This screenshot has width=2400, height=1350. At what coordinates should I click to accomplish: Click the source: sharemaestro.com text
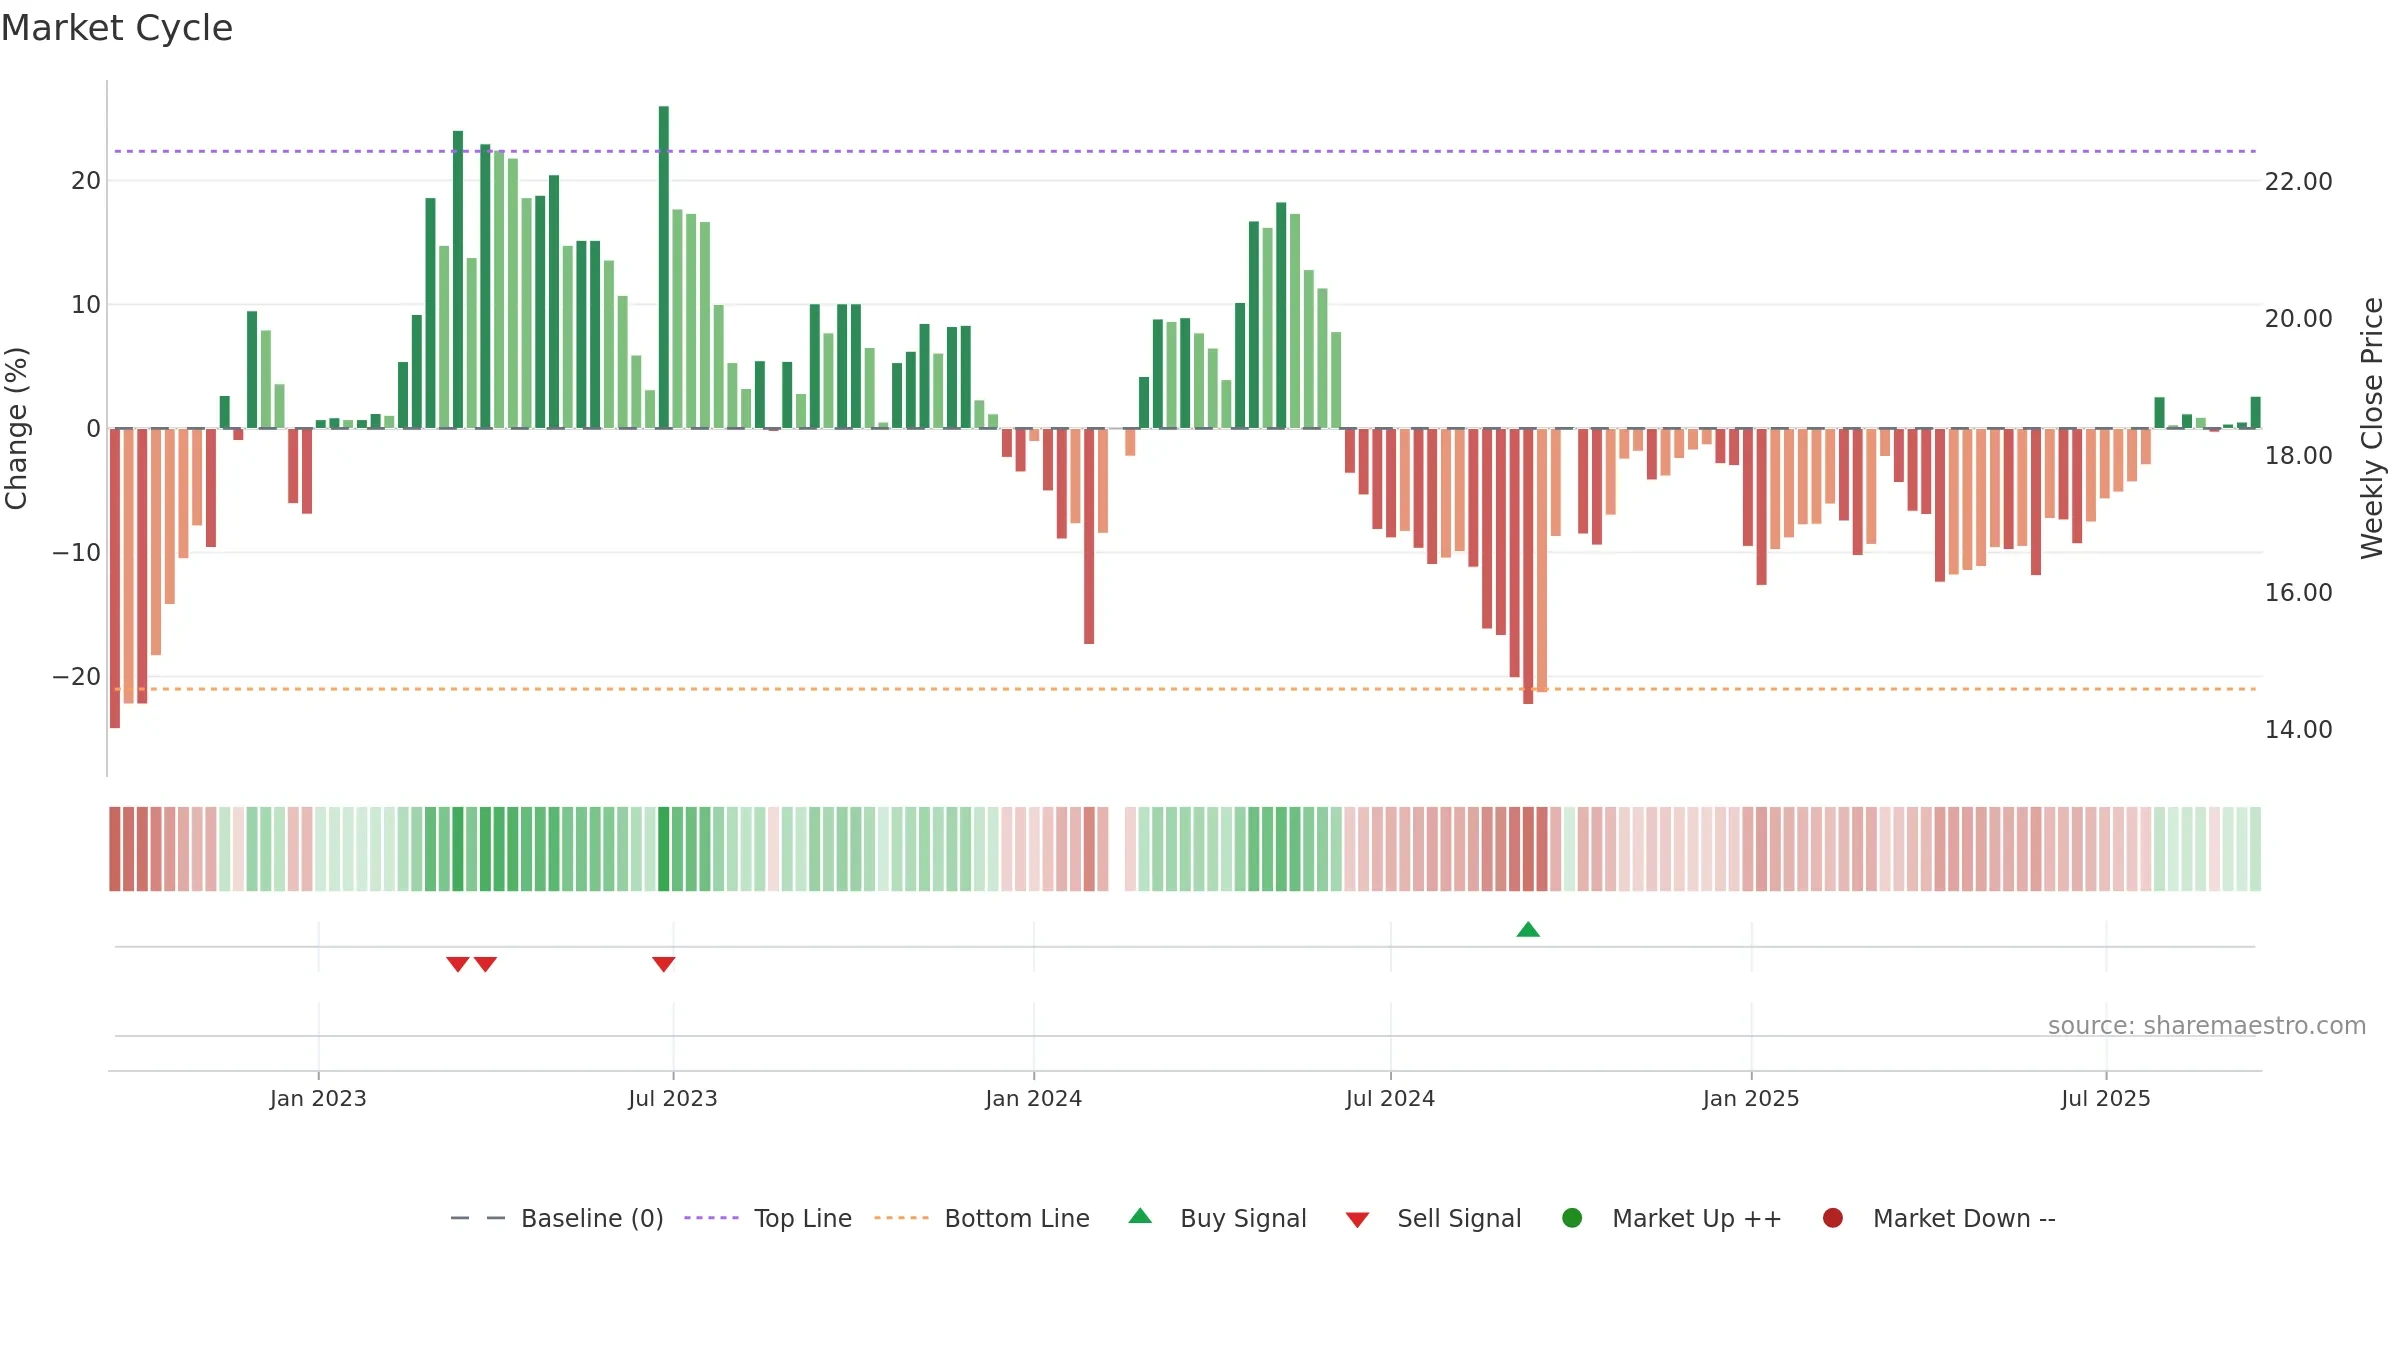tap(2207, 1026)
